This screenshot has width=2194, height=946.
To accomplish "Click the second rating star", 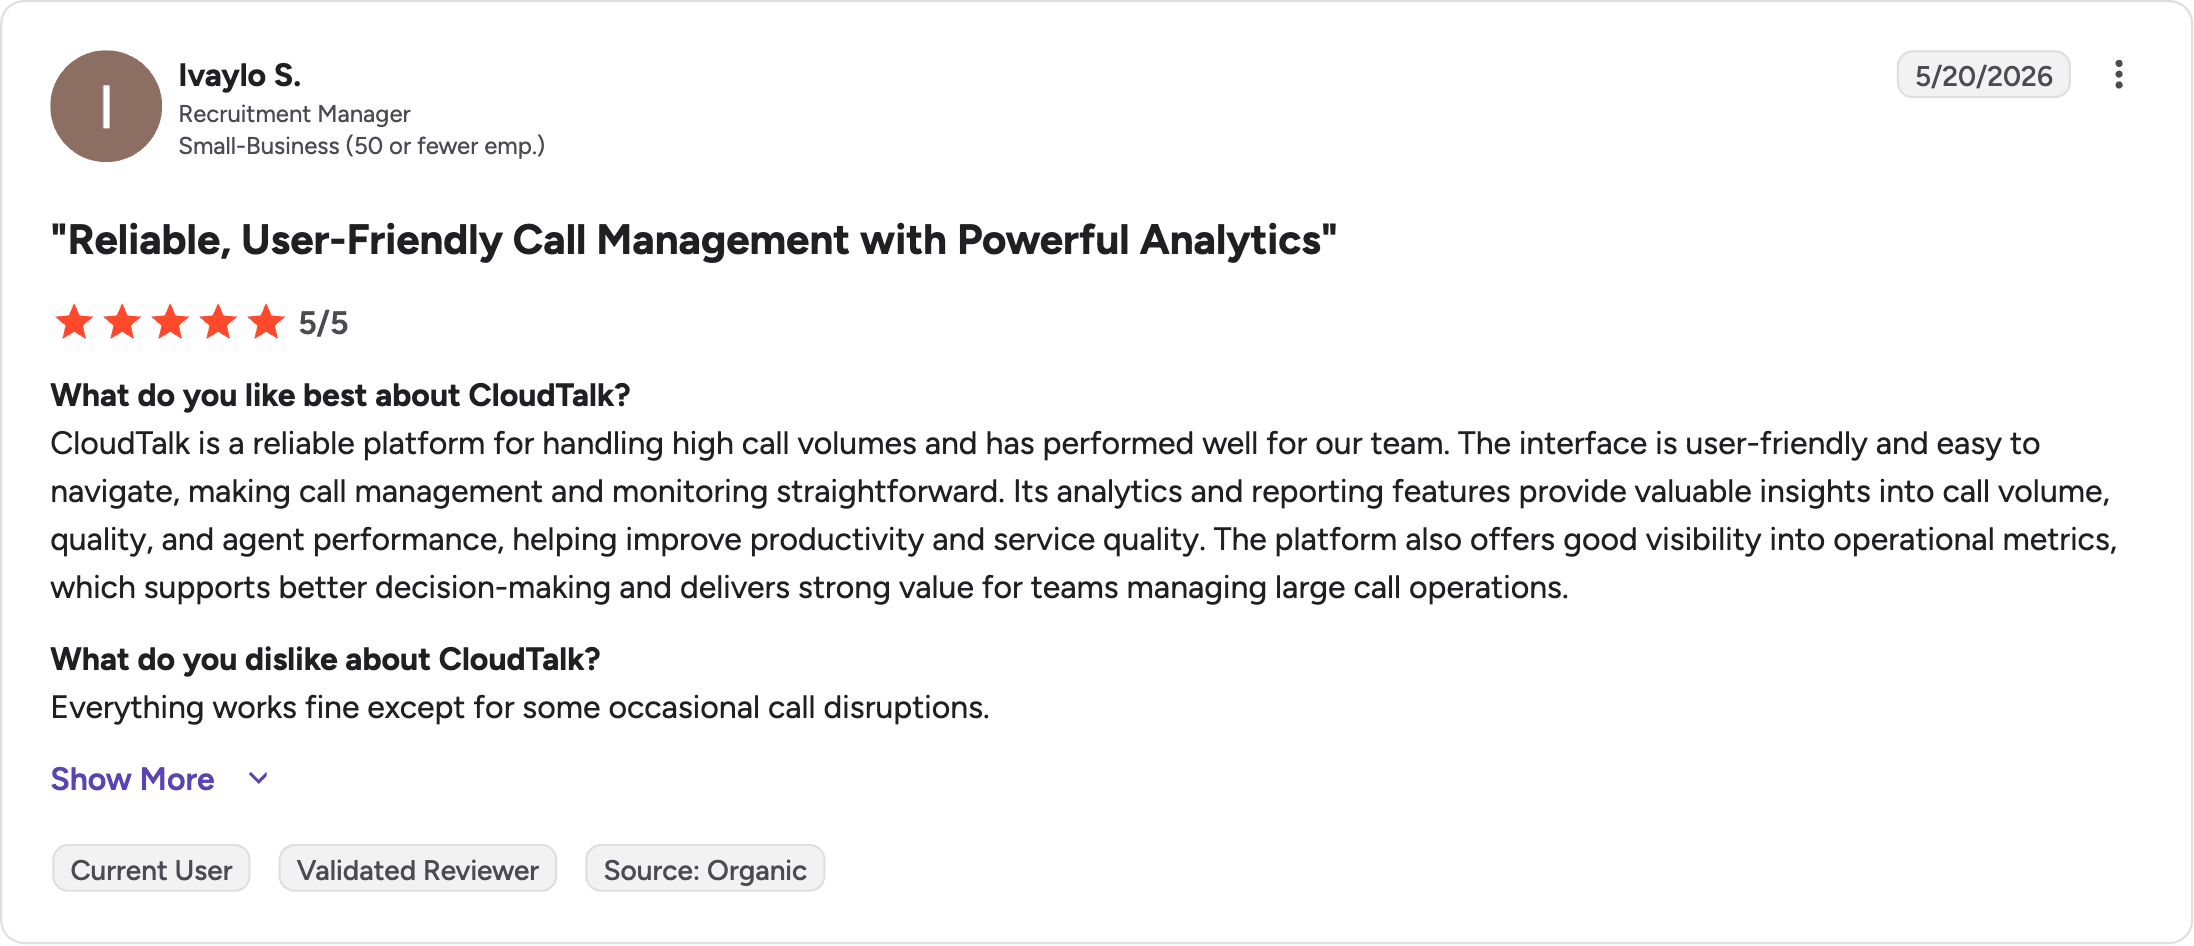I will tap(122, 322).
